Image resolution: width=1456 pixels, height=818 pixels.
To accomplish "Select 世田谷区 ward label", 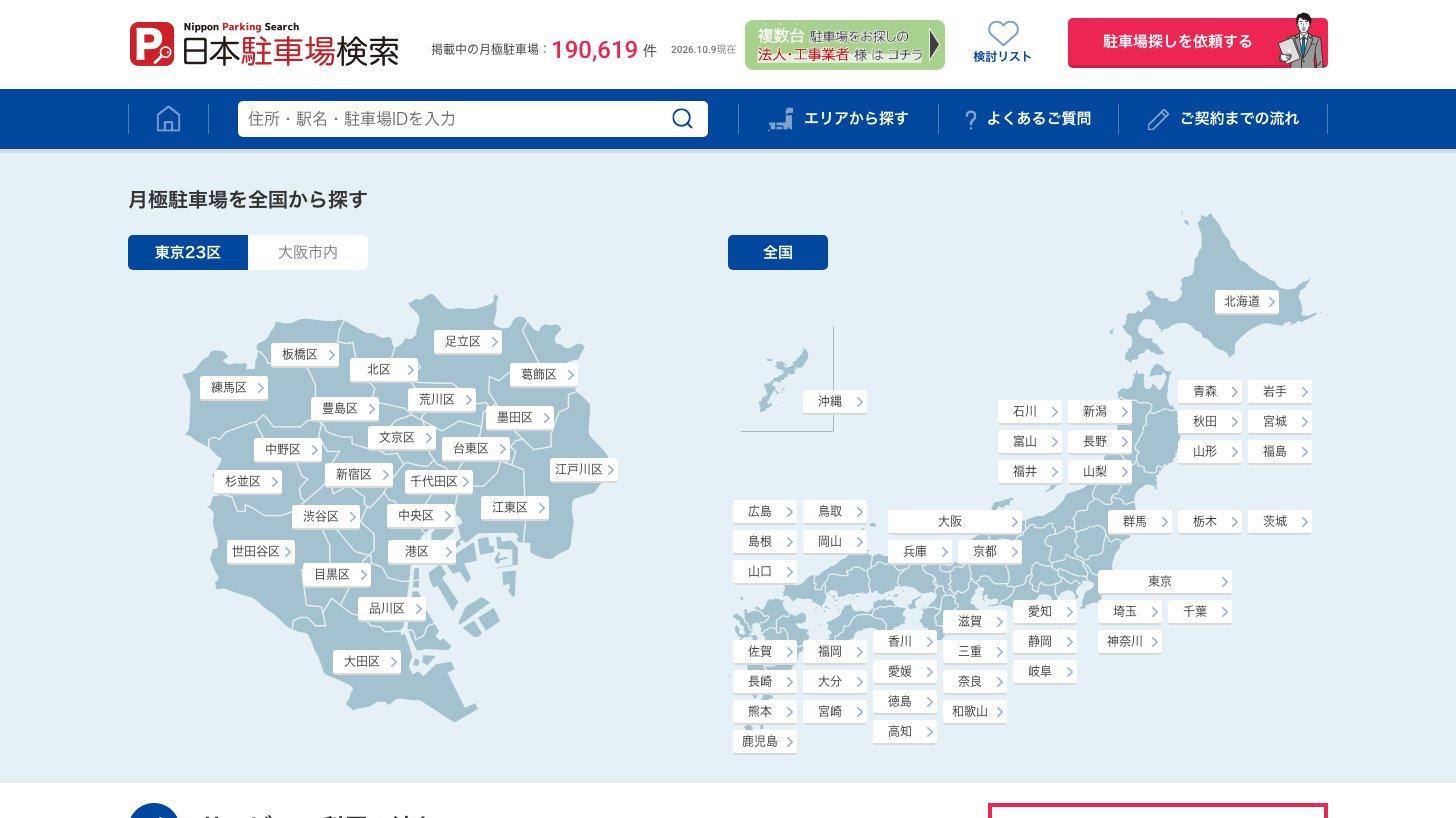I will pyautogui.click(x=260, y=551).
